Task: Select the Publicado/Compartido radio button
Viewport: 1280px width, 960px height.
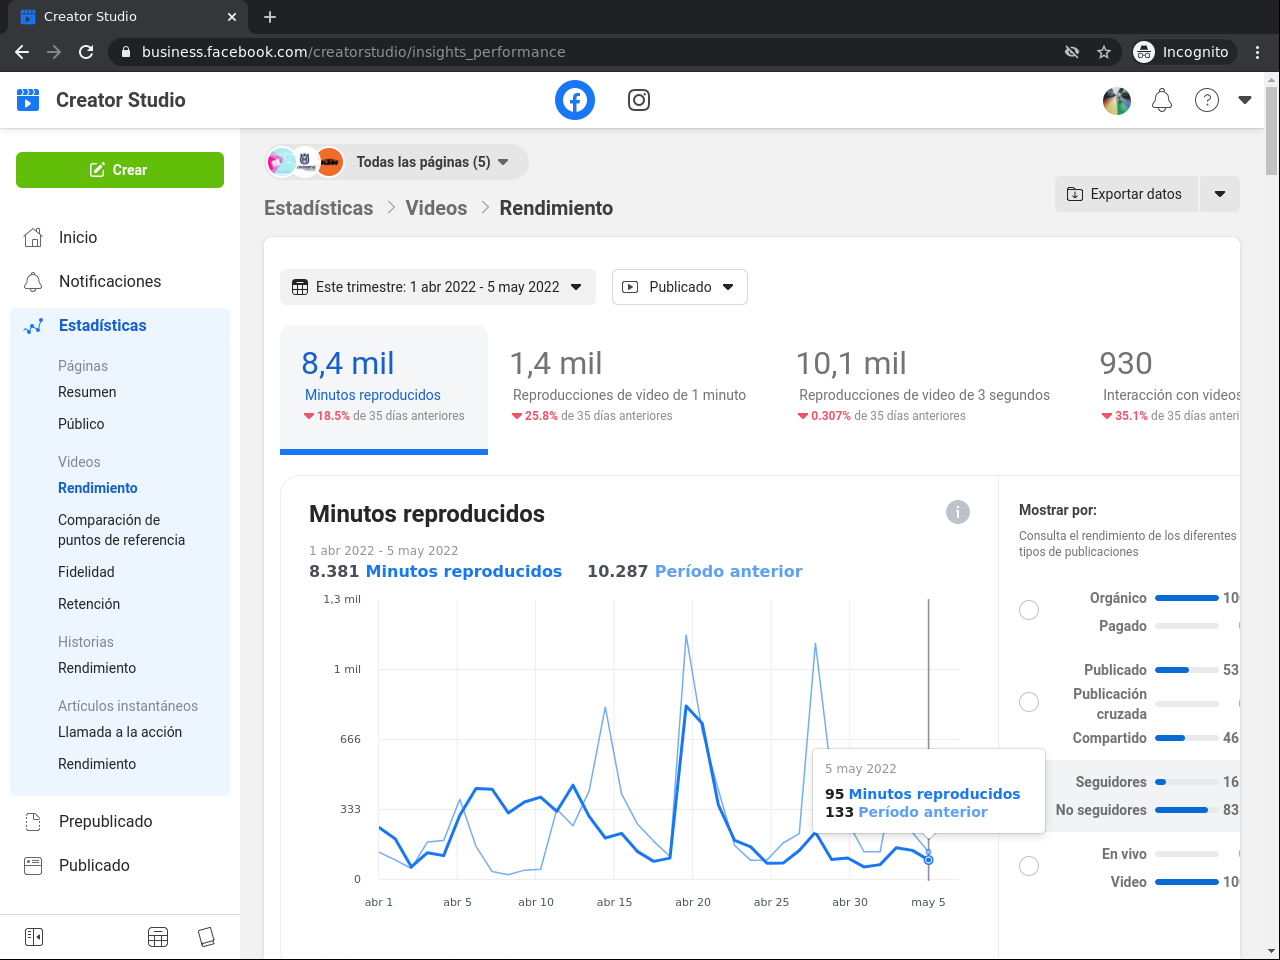Action: [x=1028, y=702]
